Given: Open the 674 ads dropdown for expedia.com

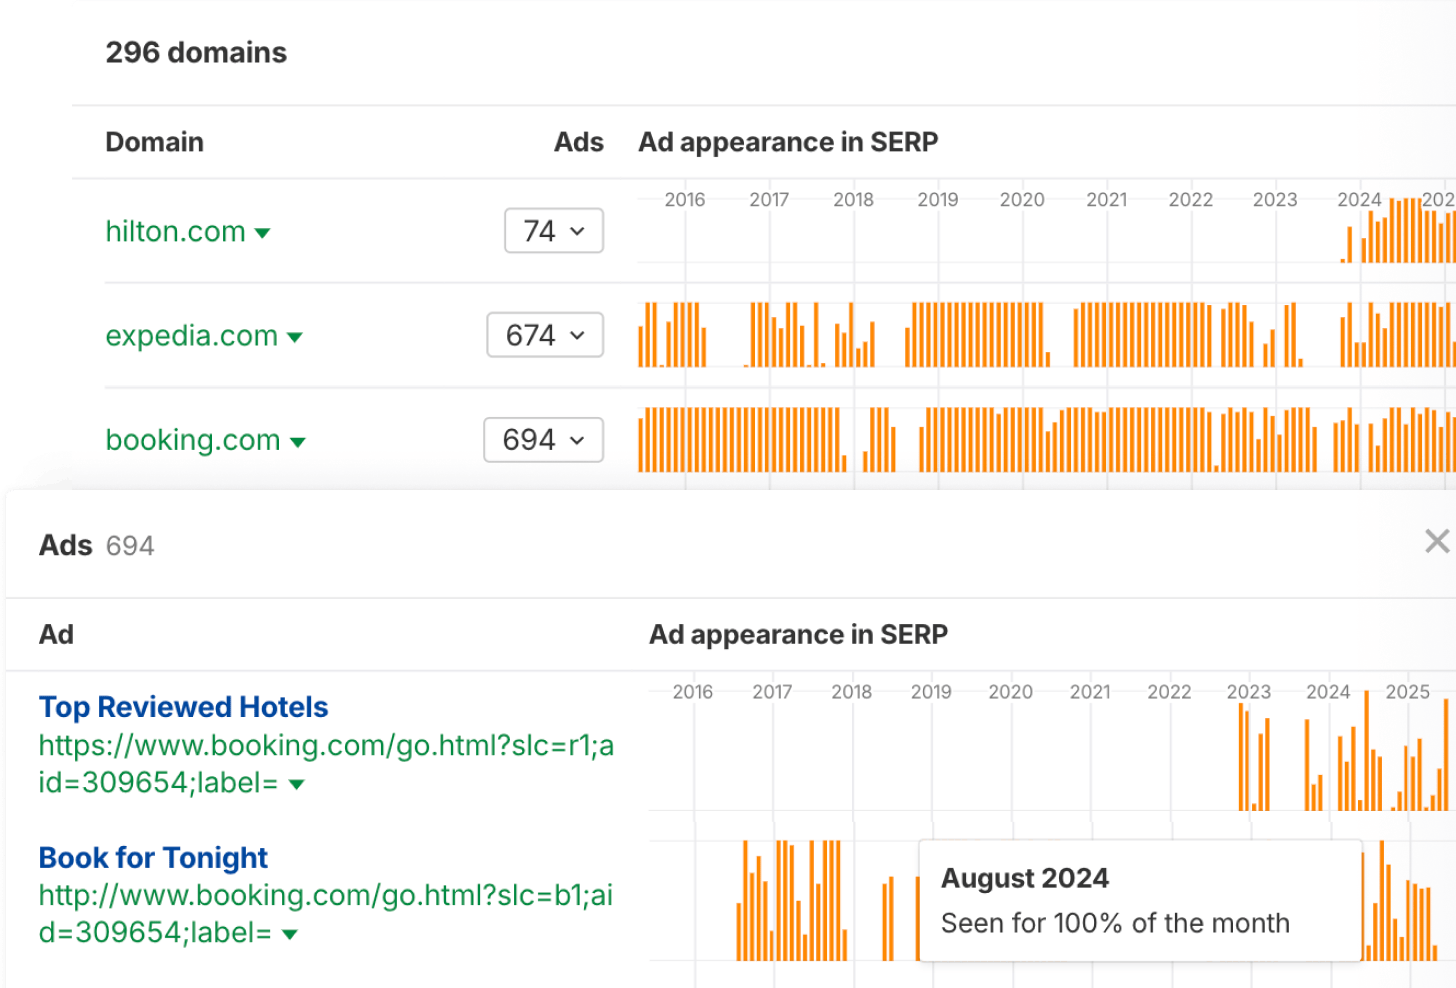Looking at the screenshot, I should click(x=544, y=335).
